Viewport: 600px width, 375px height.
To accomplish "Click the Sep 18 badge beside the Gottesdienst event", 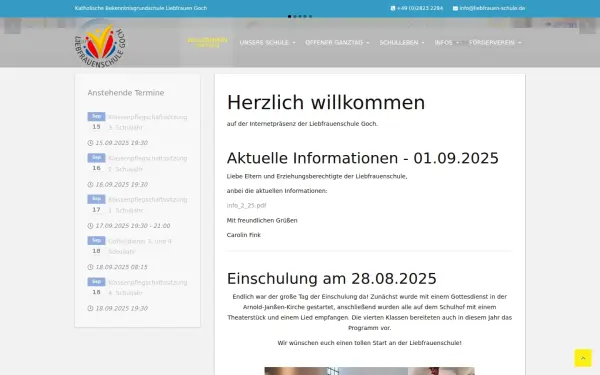I will pyautogui.click(x=96, y=246).
